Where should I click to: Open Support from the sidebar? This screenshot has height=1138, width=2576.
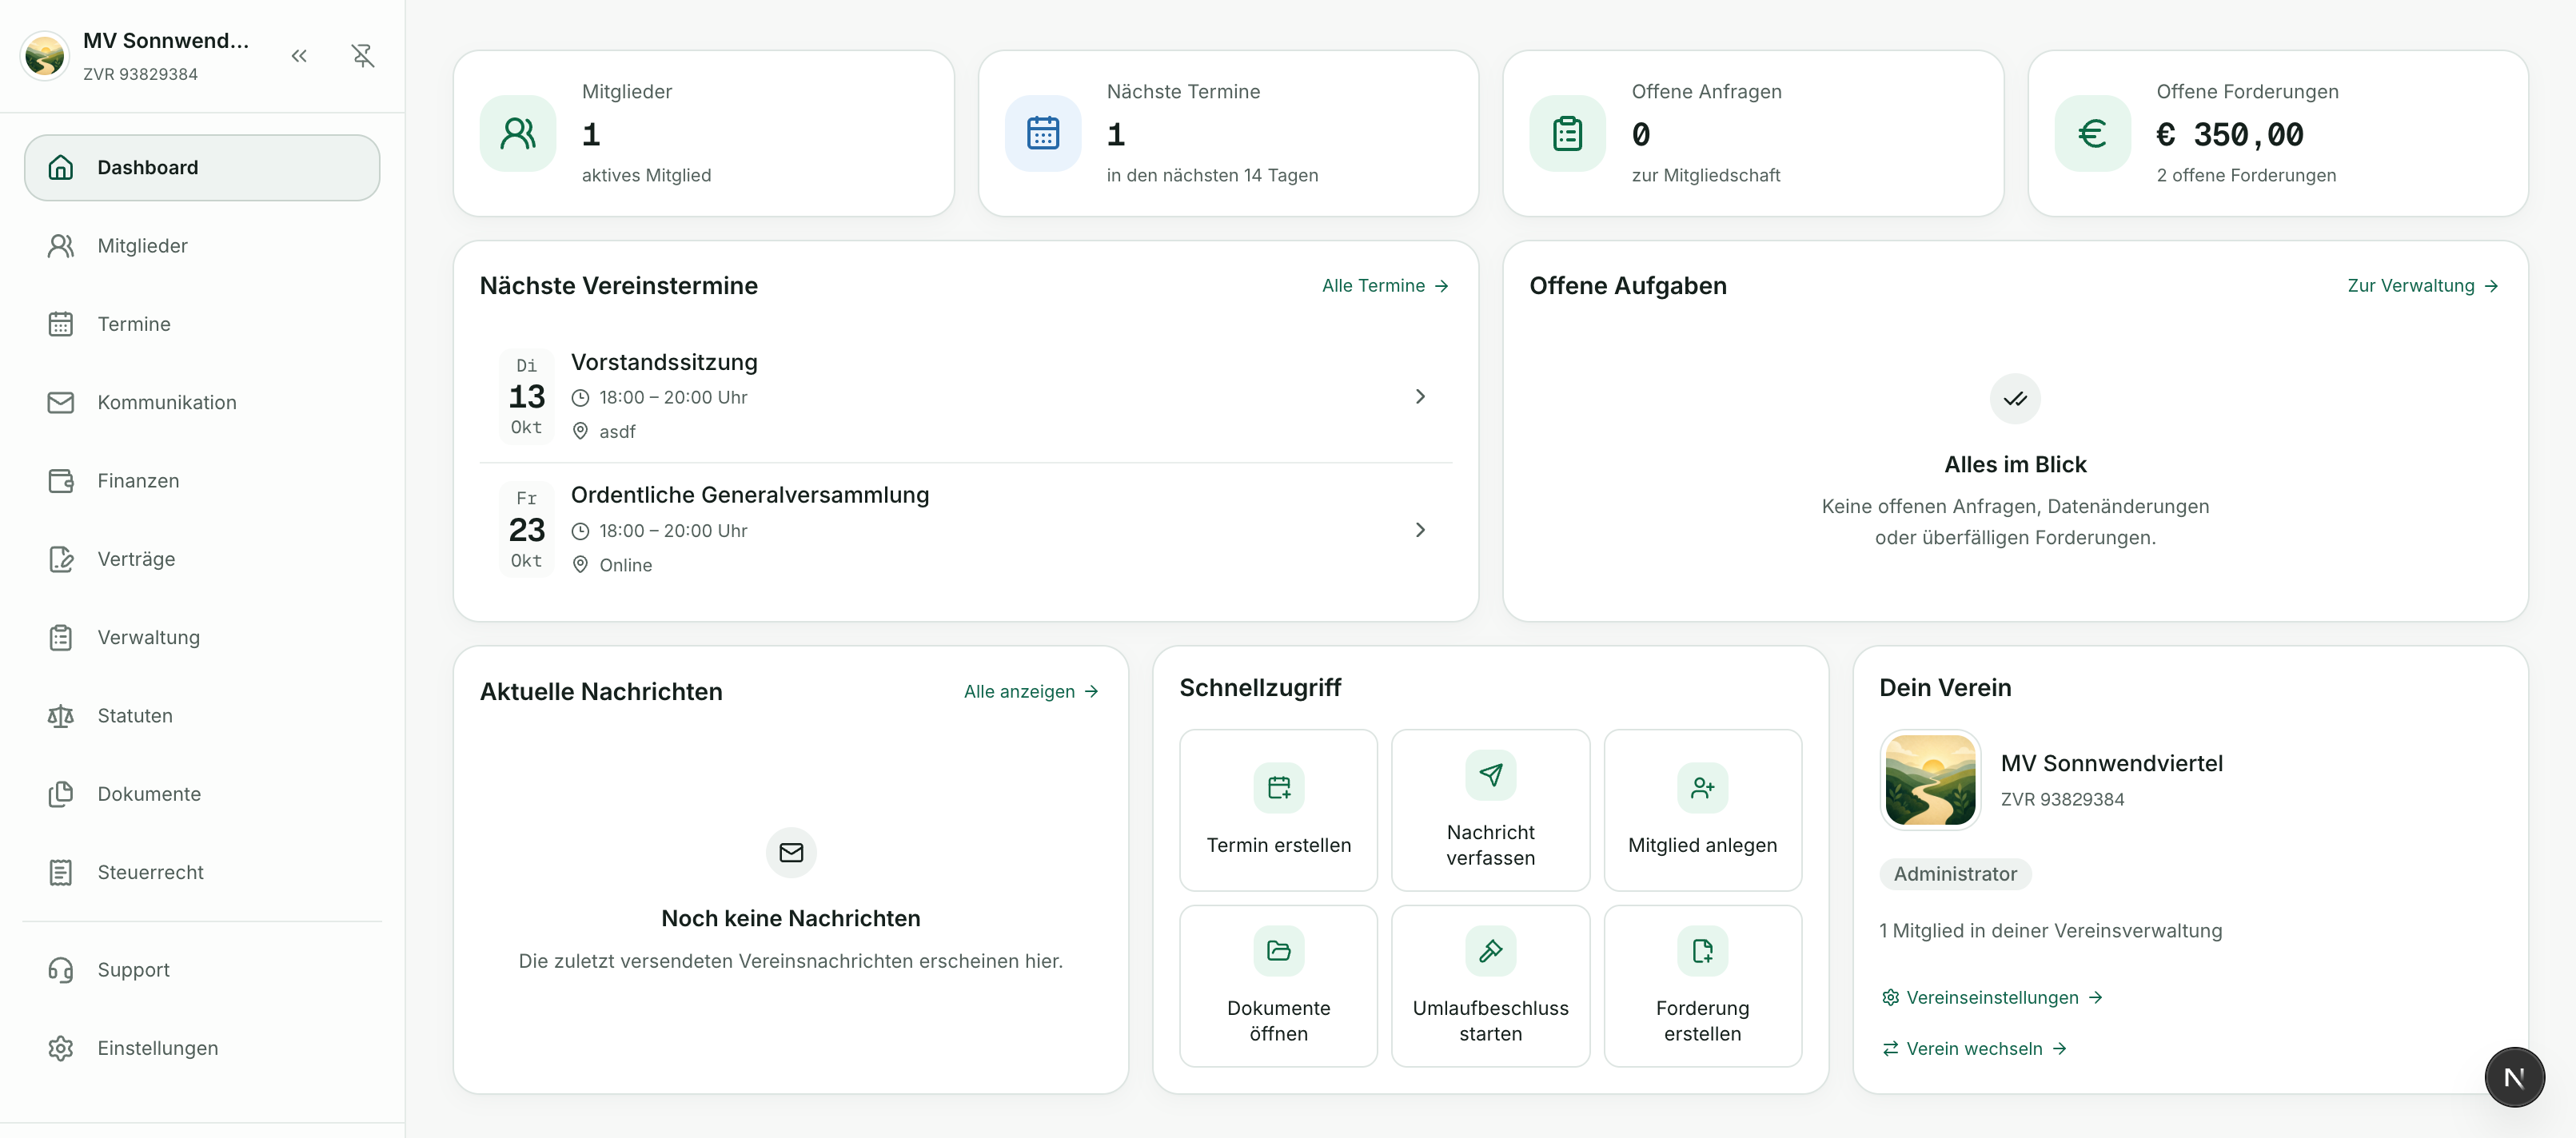click(x=202, y=970)
